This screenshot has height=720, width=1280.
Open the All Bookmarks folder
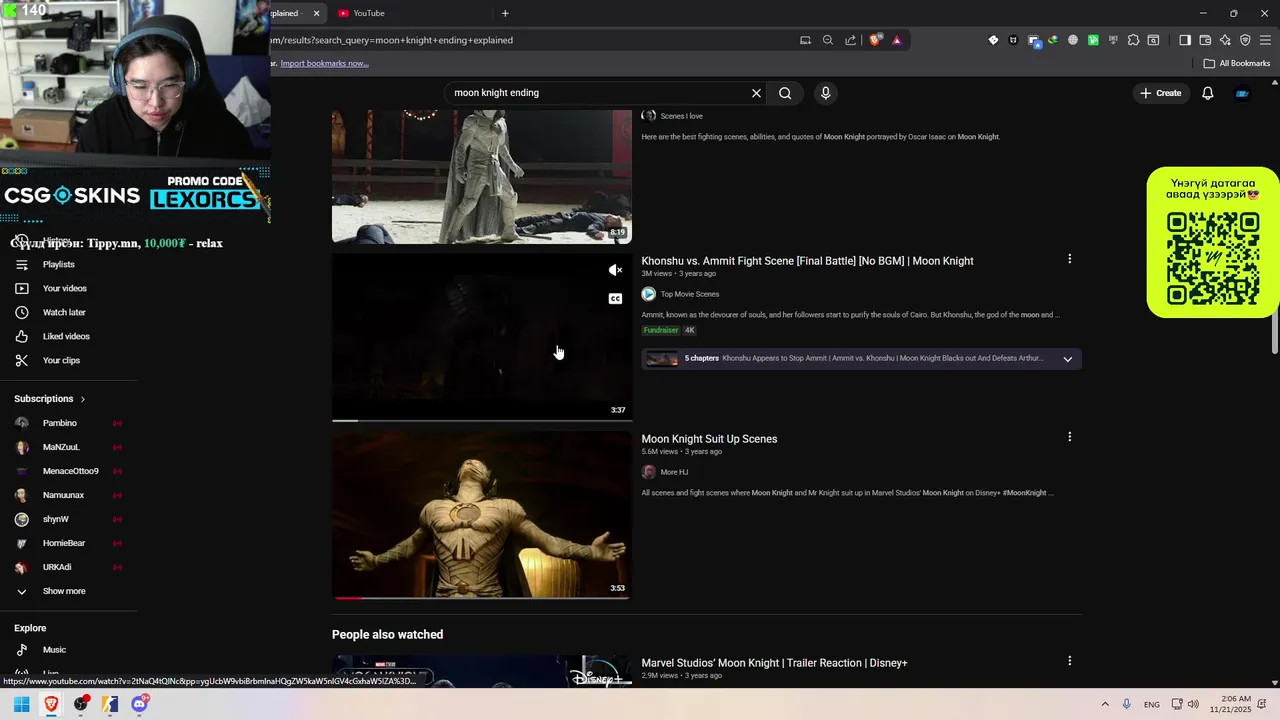[x=1237, y=63]
